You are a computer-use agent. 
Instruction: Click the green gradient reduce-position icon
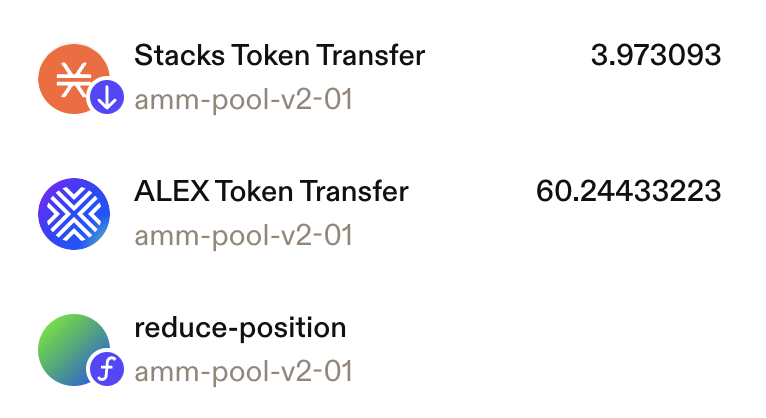[x=74, y=350]
